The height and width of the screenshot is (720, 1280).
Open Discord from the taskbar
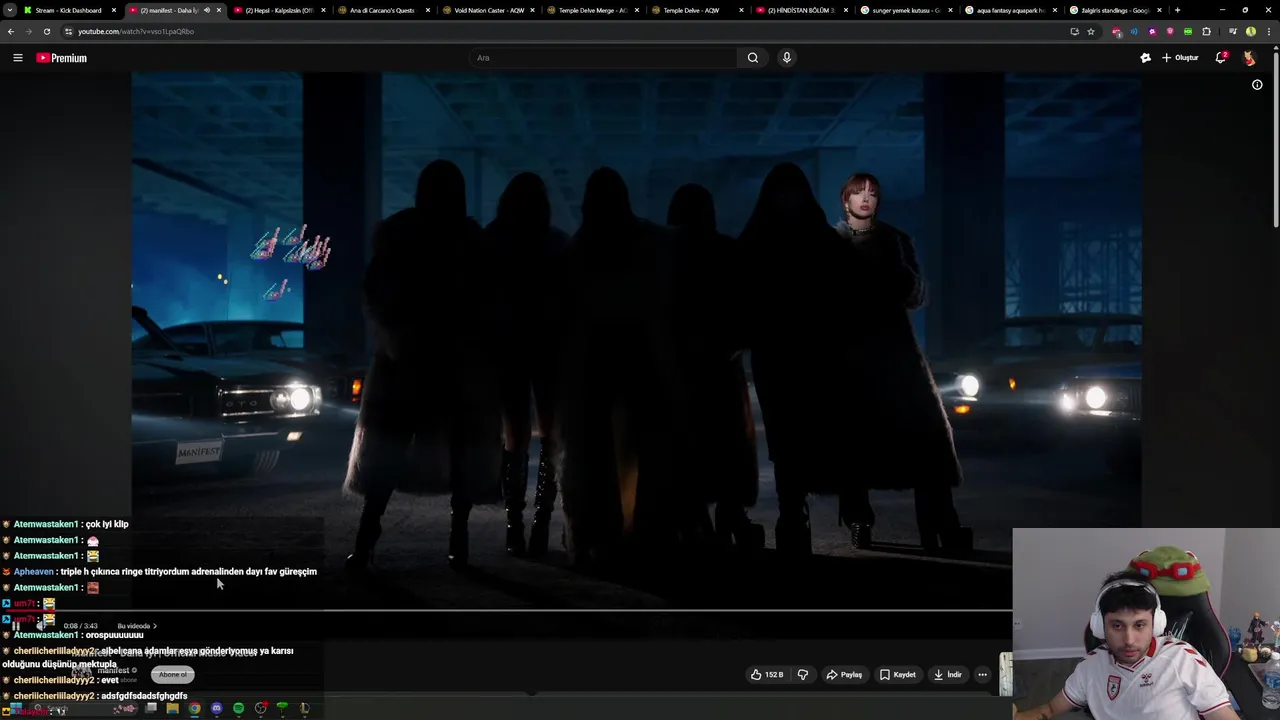pyautogui.click(x=216, y=708)
